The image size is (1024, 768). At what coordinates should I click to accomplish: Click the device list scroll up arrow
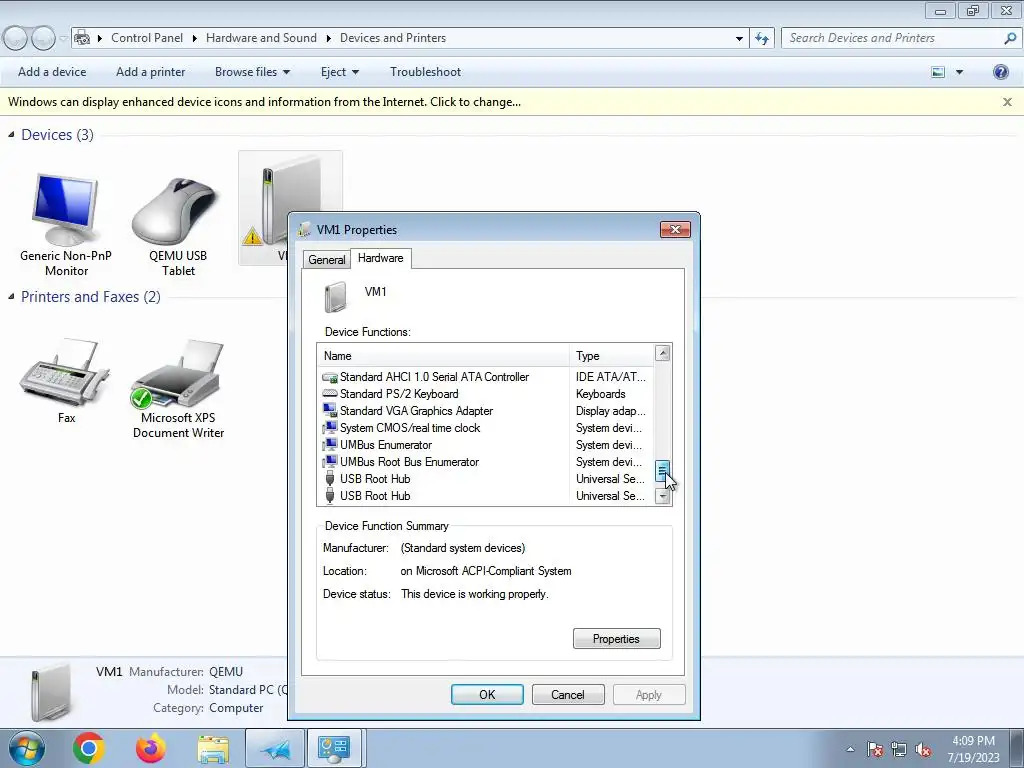[x=663, y=353]
